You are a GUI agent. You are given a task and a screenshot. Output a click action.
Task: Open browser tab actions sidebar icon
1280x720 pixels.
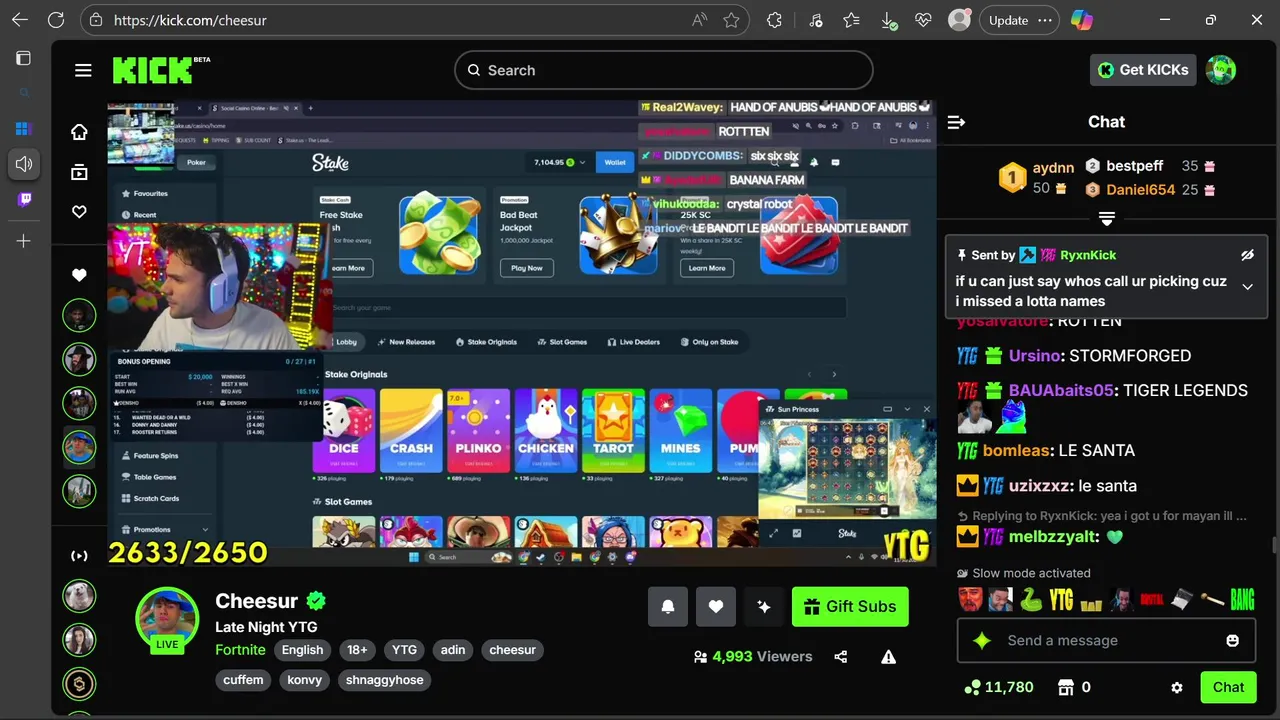(24, 58)
